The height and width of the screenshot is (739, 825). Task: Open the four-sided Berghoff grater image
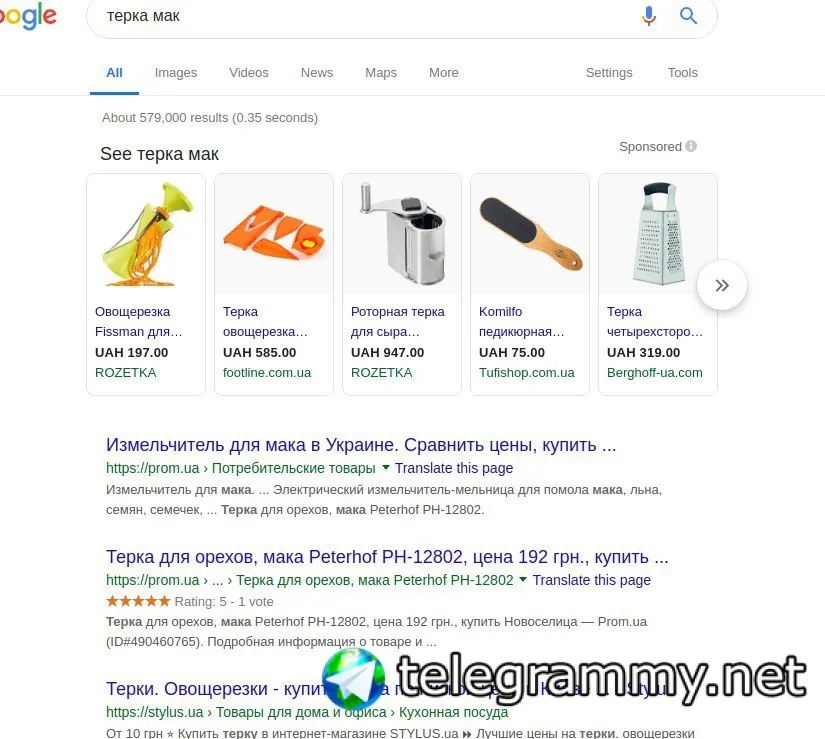tap(658, 234)
